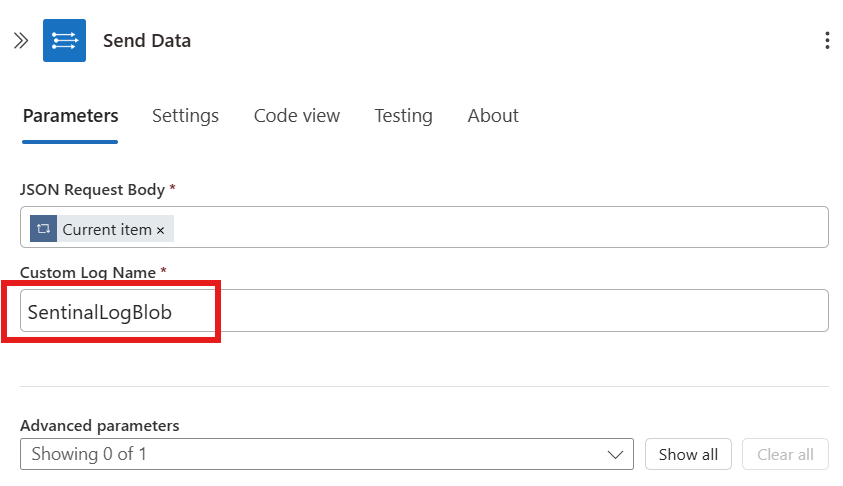
Task: Click the Send Data title text
Action: point(147,41)
